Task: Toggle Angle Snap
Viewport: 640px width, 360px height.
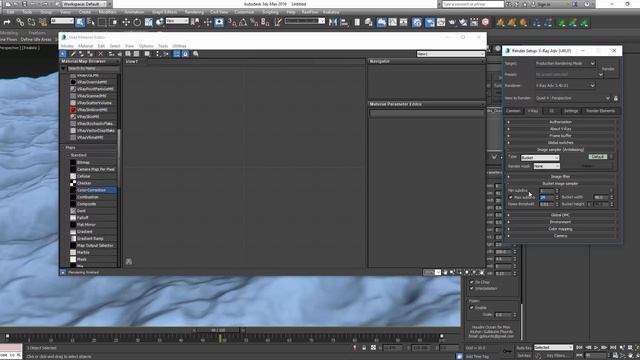Action: pos(242,22)
